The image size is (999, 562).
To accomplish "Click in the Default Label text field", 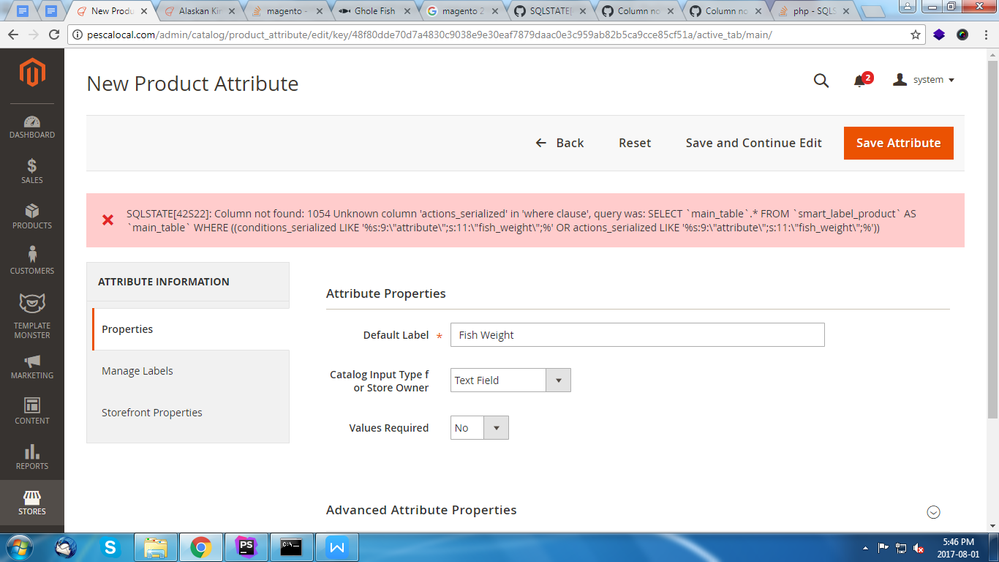I will [x=637, y=335].
